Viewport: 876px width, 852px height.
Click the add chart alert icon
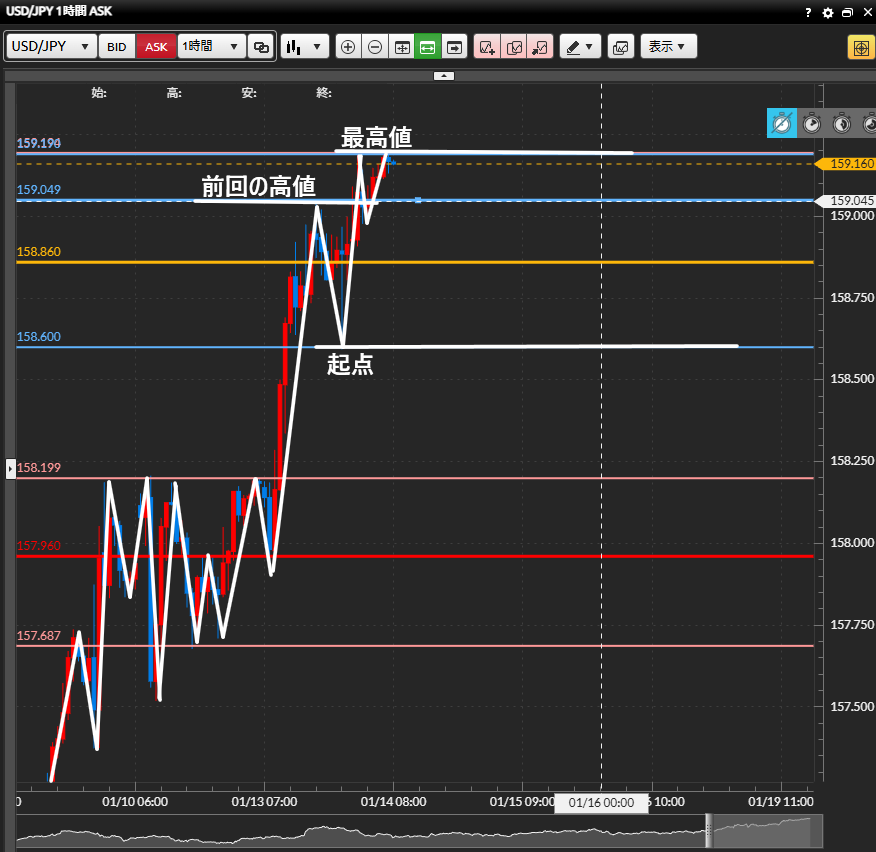click(487, 47)
